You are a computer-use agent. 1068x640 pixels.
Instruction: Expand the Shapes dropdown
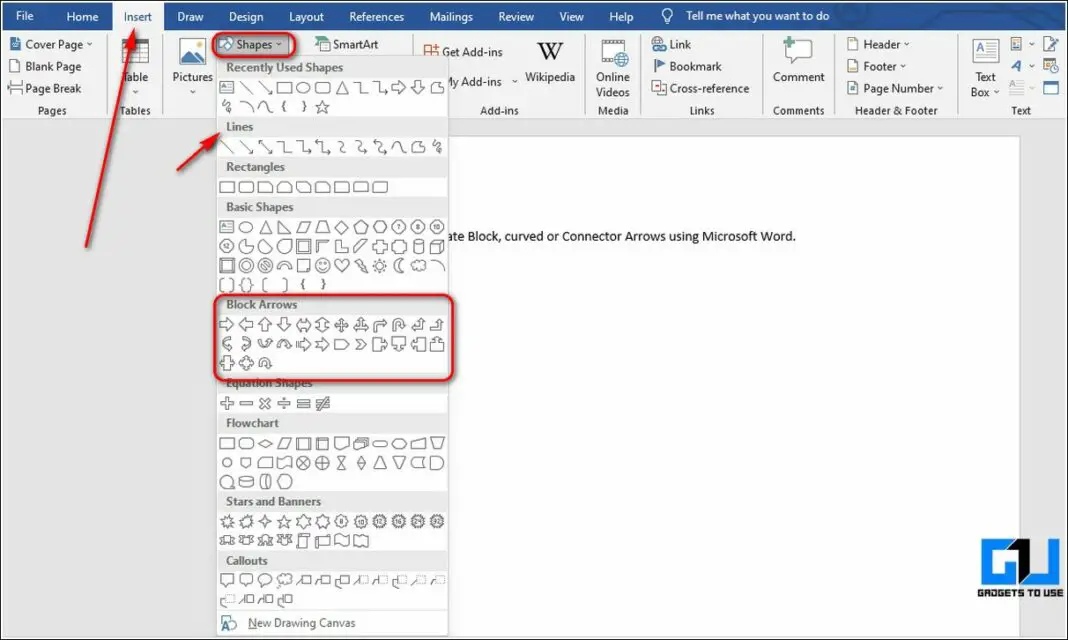tap(253, 44)
